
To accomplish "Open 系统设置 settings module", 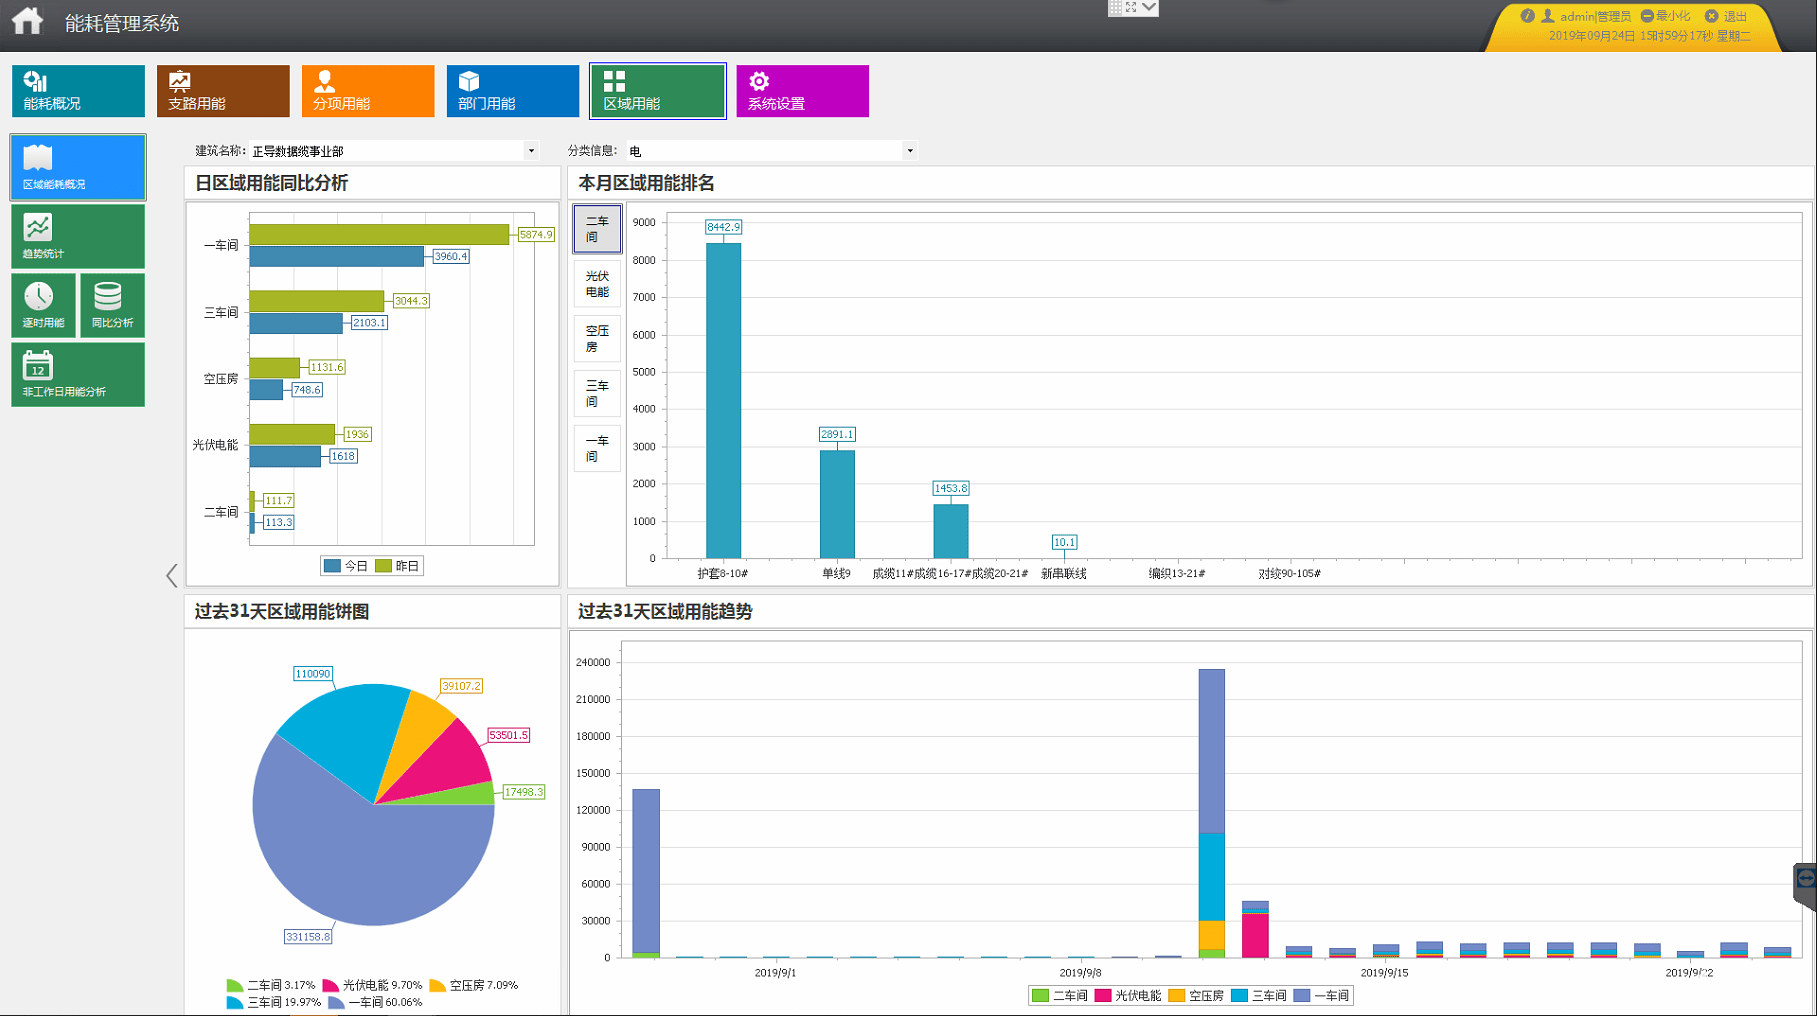I will 802,91.
